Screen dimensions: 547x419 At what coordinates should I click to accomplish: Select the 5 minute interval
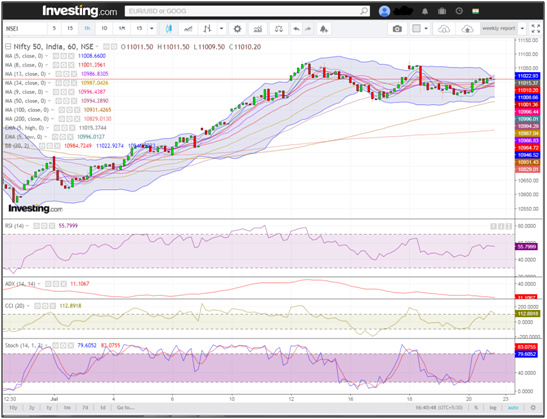coord(54,29)
